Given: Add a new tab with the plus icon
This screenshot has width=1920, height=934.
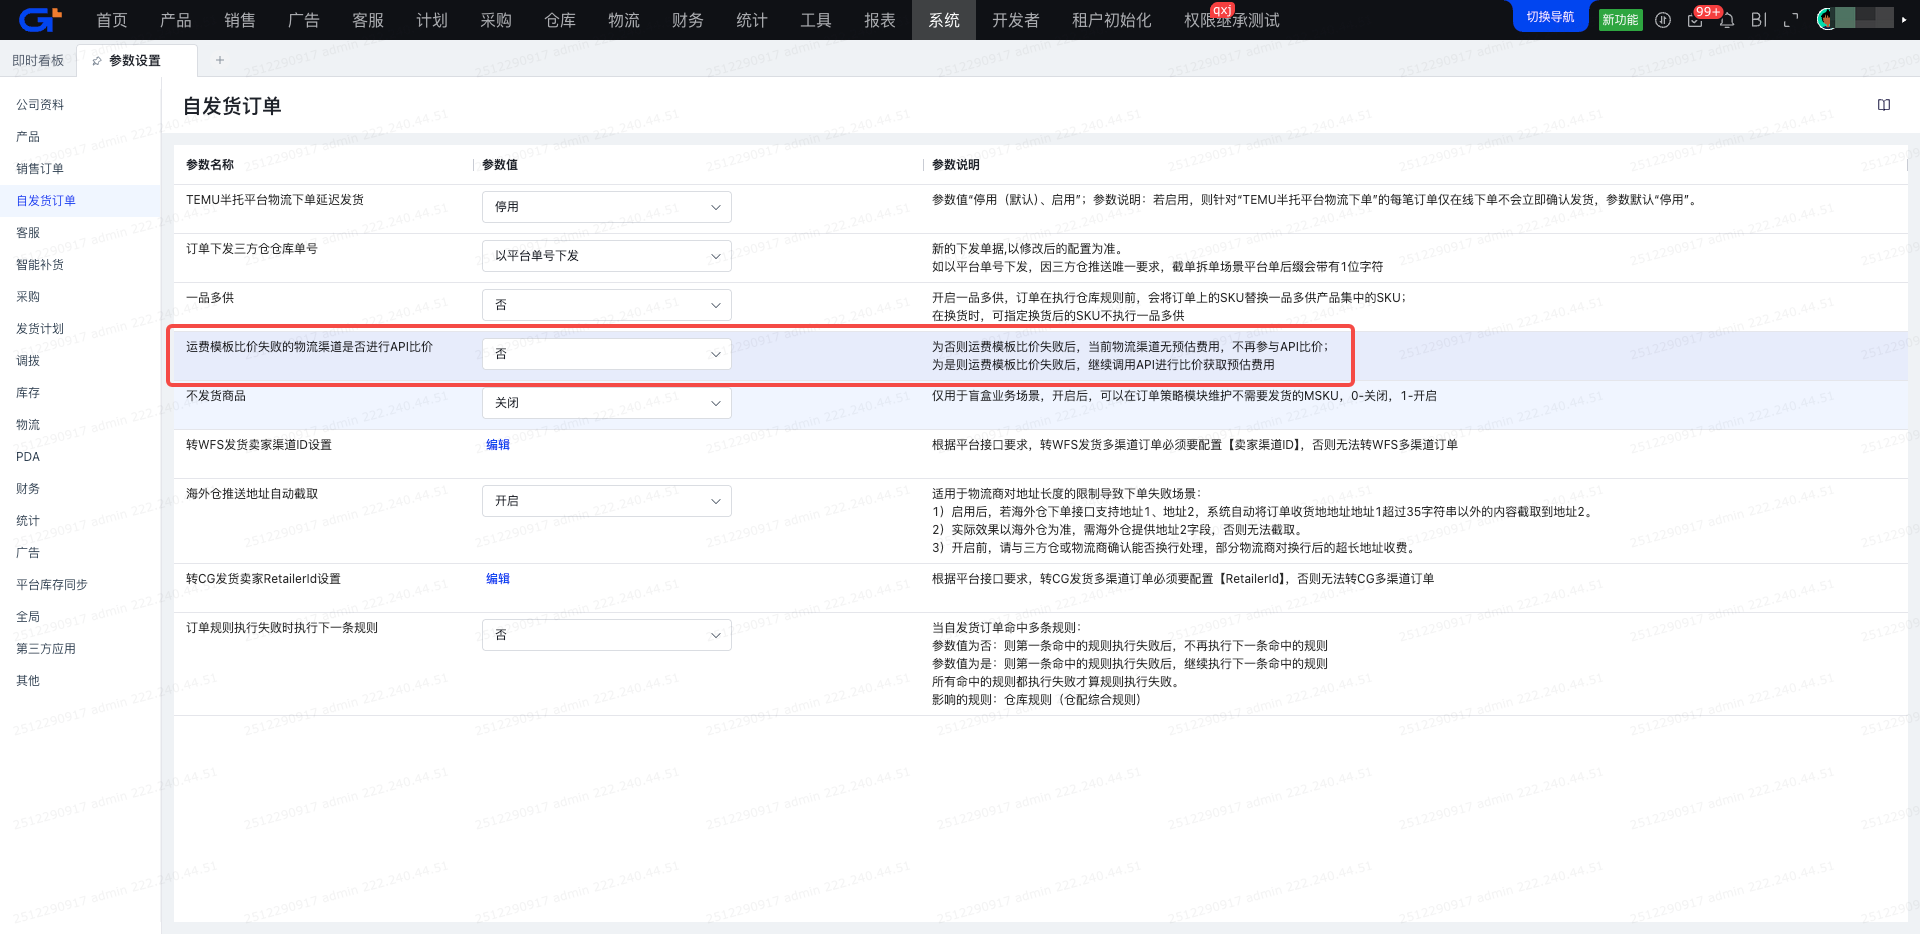Looking at the screenshot, I should (220, 60).
